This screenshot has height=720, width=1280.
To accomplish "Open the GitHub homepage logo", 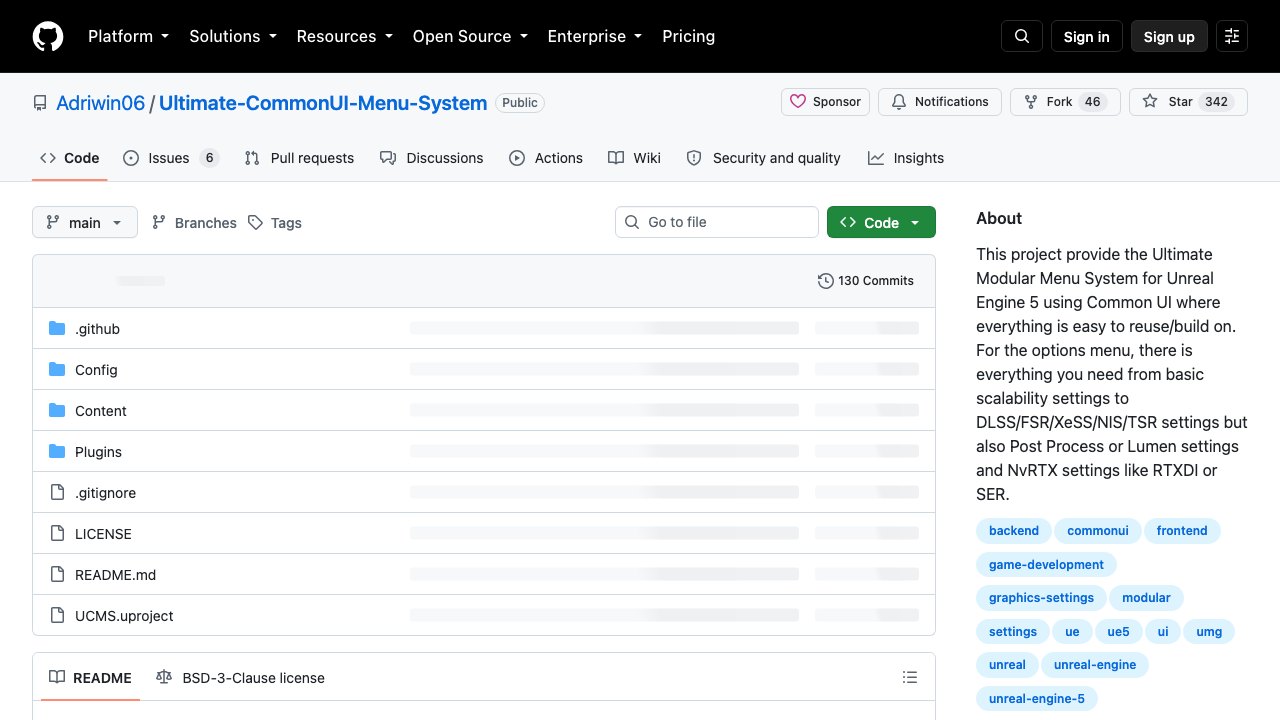I will click(x=48, y=36).
